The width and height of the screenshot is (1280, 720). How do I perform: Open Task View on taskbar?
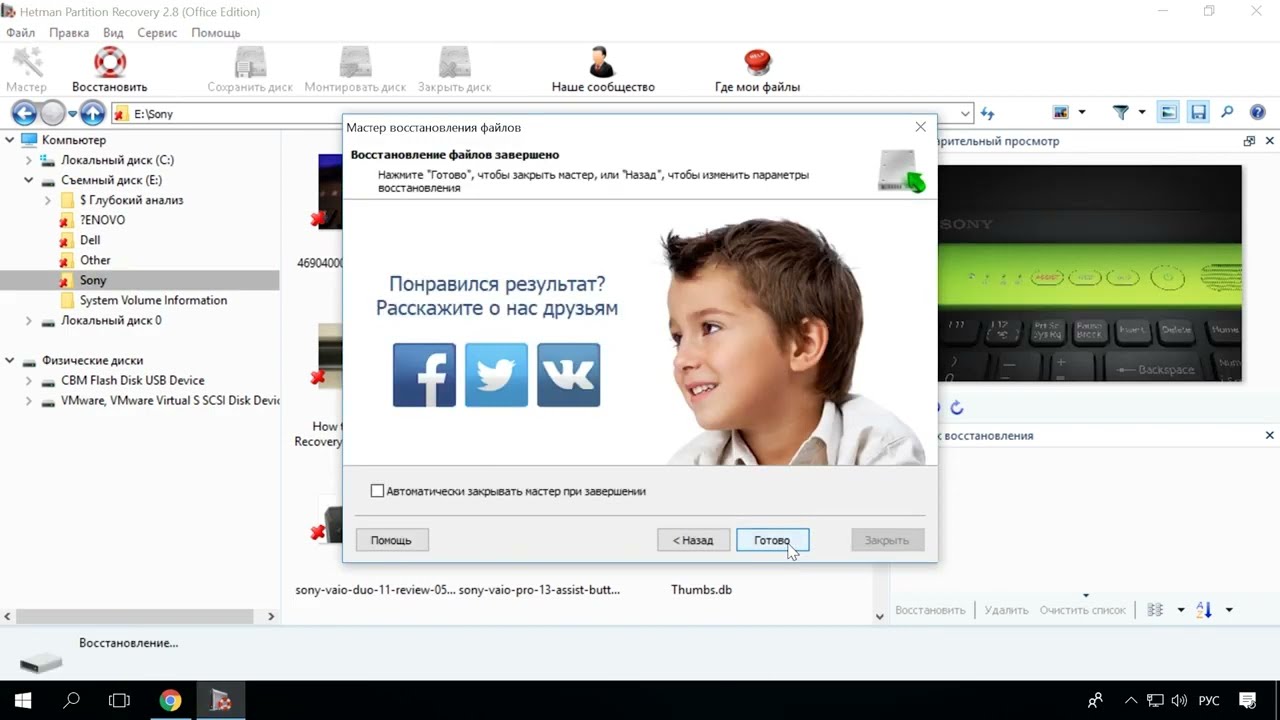119,700
